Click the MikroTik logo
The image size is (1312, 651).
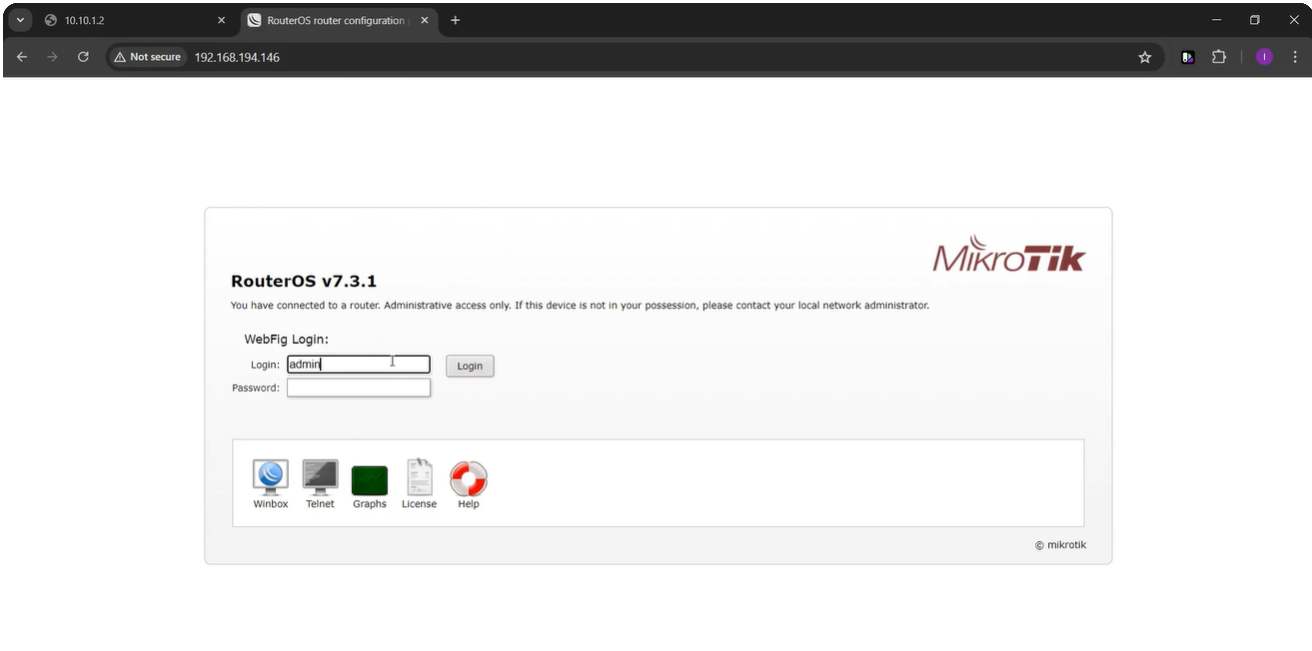(1008, 256)
